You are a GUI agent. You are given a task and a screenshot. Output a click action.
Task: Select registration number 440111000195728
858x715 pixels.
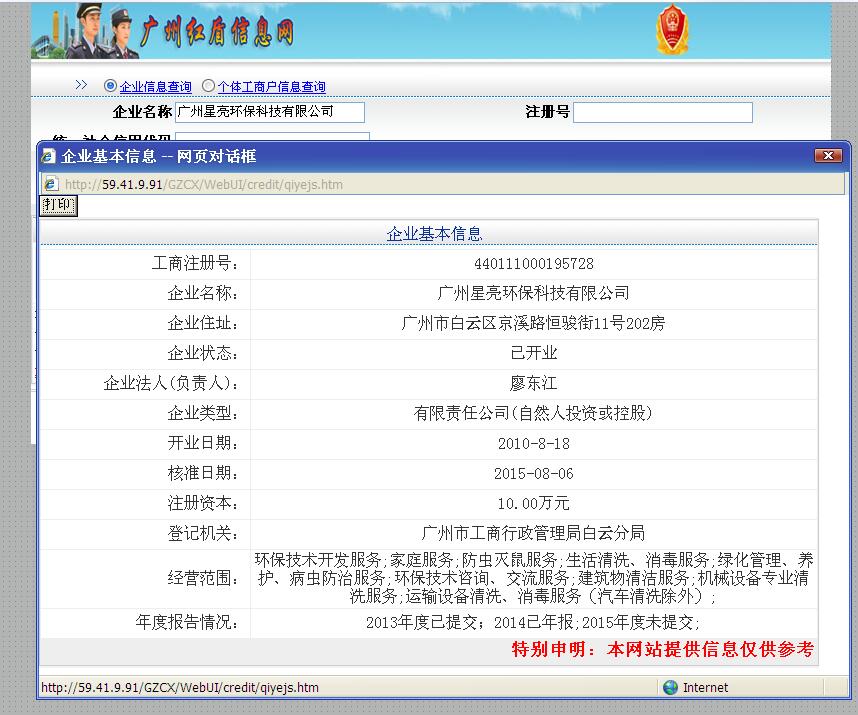point(534,264)
